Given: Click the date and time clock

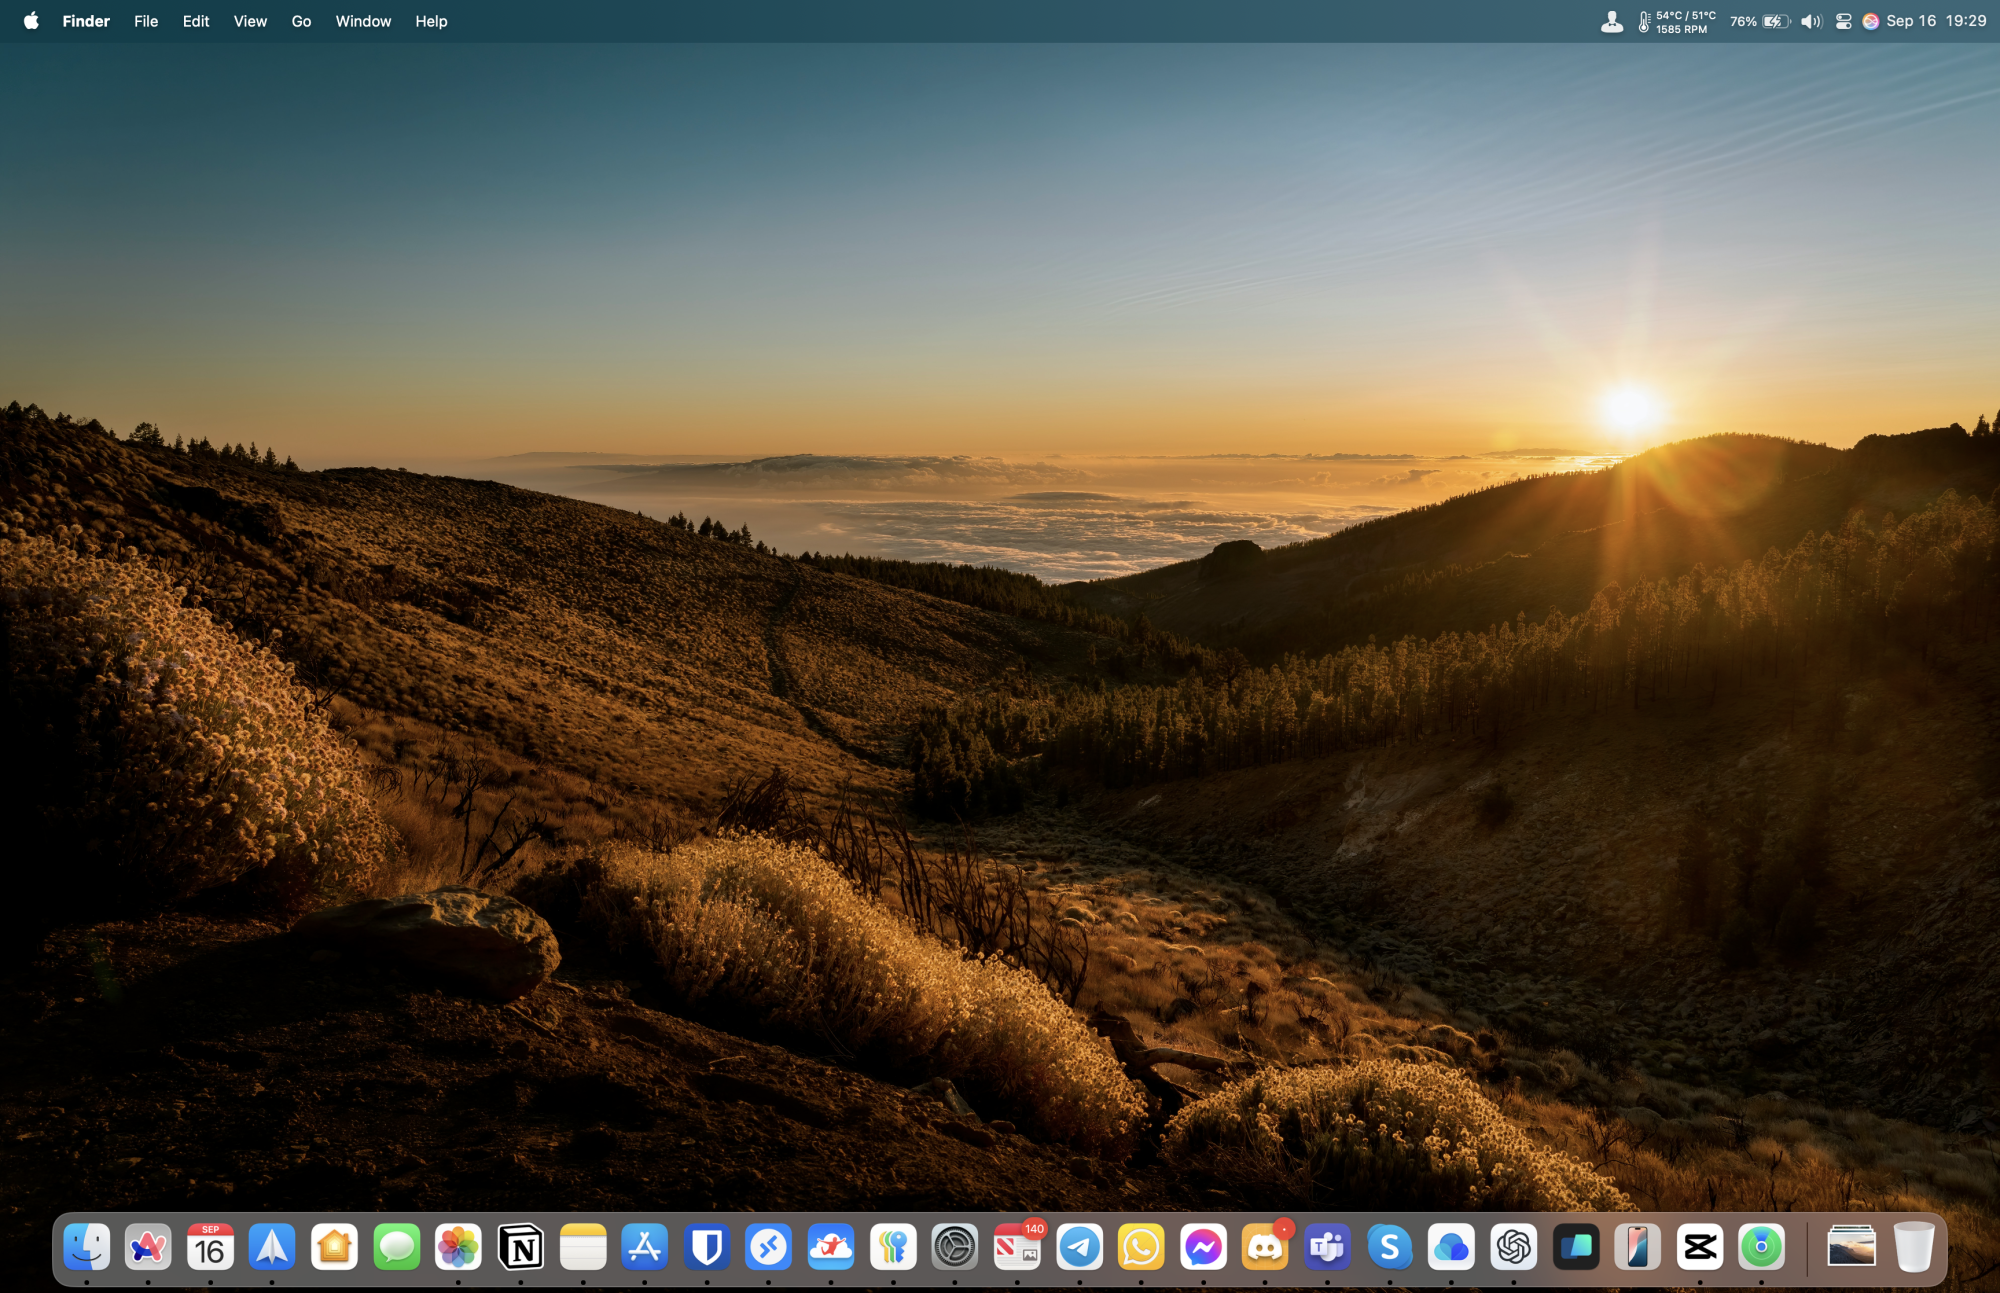Looking at the screenshot, I should (x=1935, y=21).
